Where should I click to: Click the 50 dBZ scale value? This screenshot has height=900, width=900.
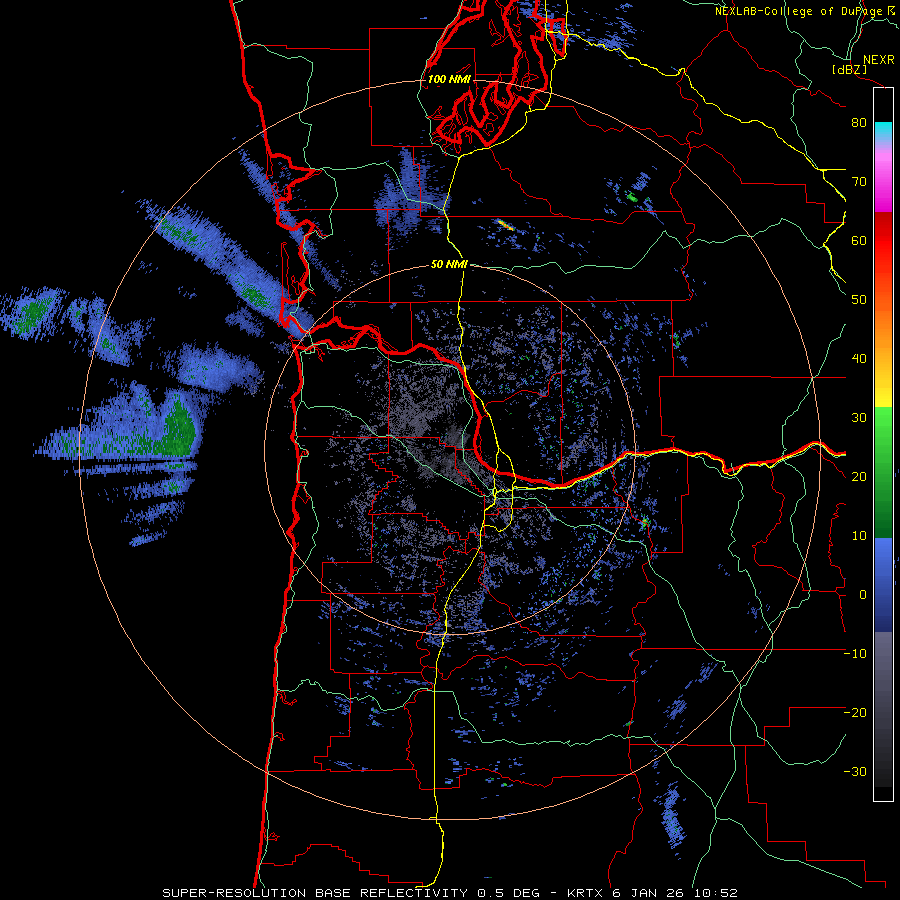click(x=859, y=300)
